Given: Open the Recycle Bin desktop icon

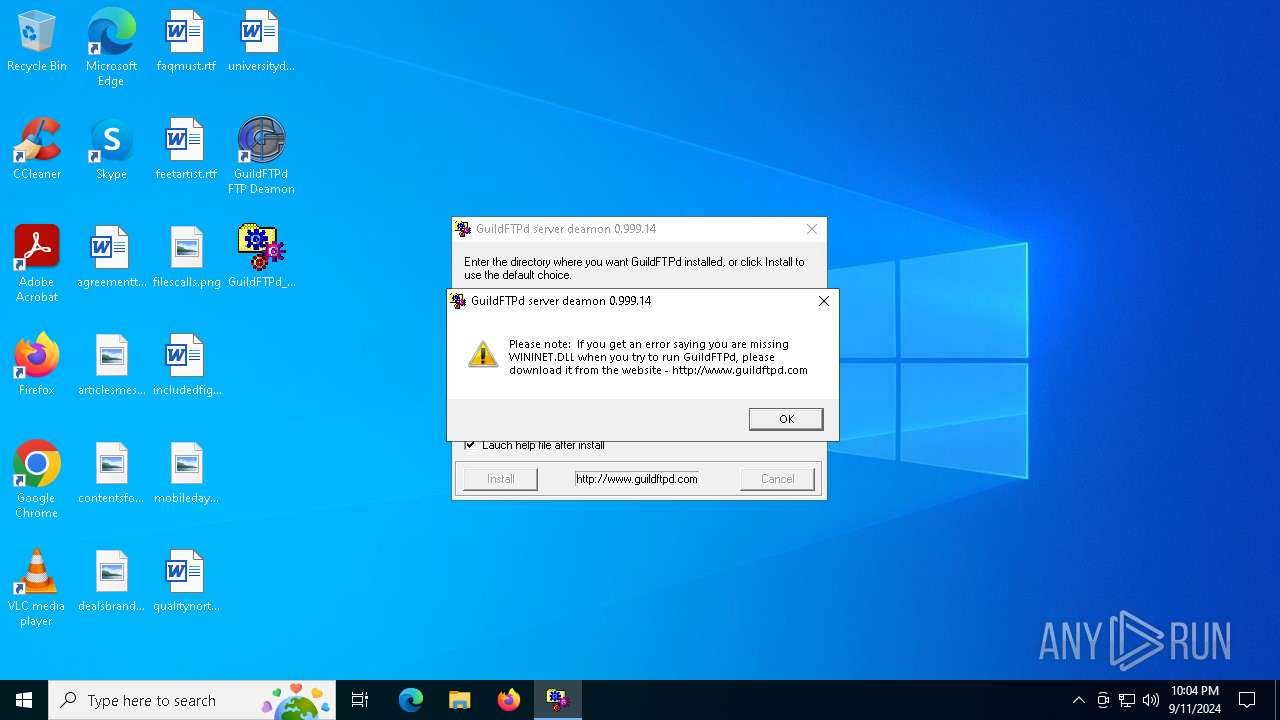Looking at the screenshot, I should (37, 41).
